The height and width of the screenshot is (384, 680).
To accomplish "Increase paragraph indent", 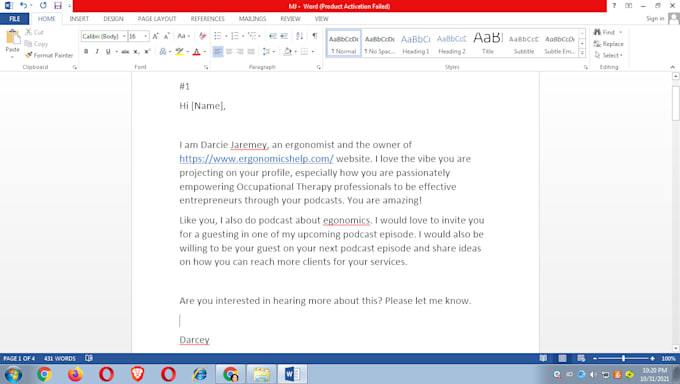I will pos(284,36).
